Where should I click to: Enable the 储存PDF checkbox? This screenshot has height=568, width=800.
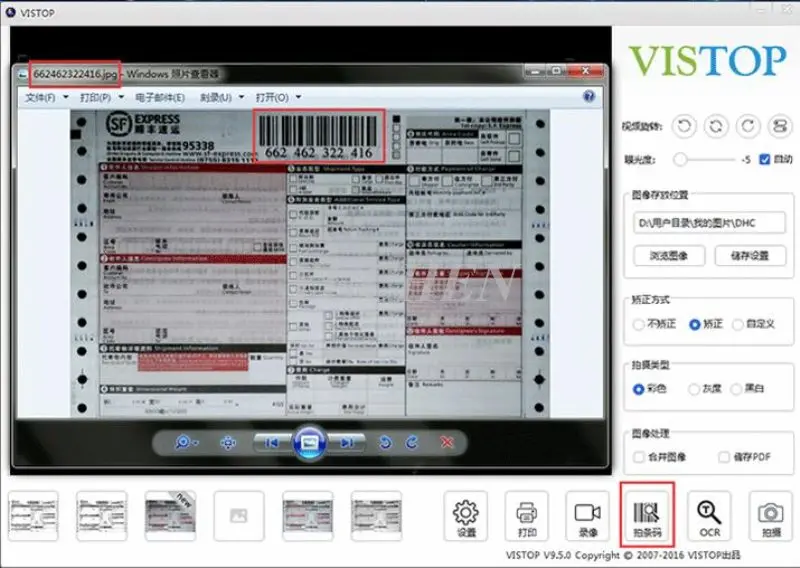723,457
